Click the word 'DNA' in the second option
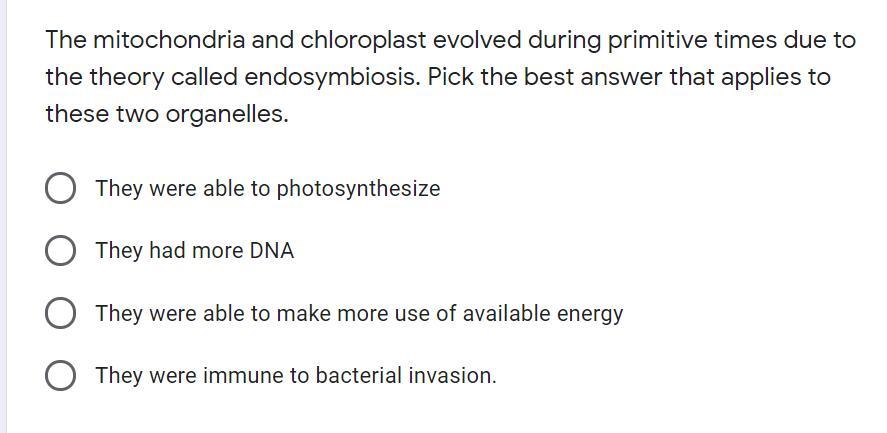 (272, 251)
